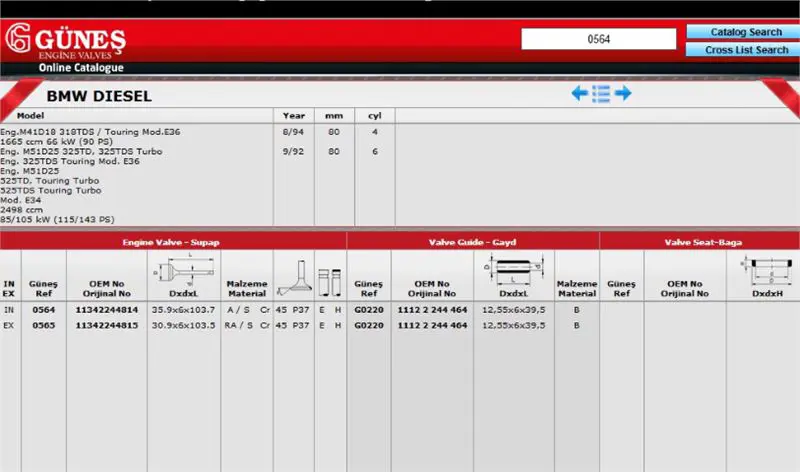The height and width of the screenshot is (472, 800).
Task: Click the Catalog Search button
Action: pos(745,32)
